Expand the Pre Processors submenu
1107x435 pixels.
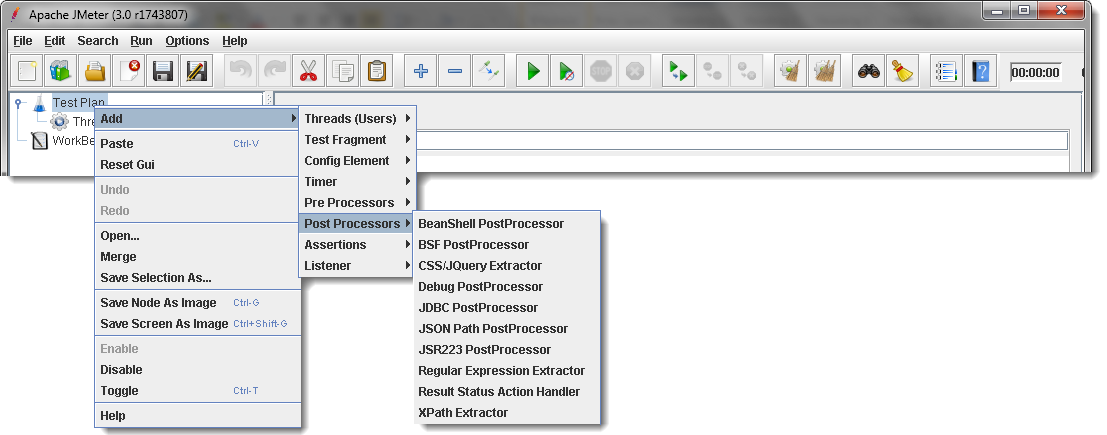coord(357,203)
